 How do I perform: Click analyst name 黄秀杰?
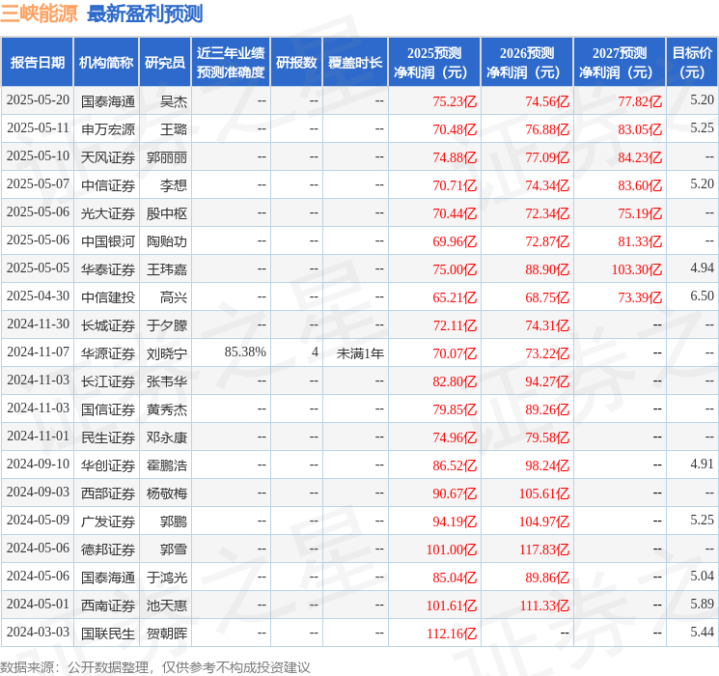click(166, 409)
